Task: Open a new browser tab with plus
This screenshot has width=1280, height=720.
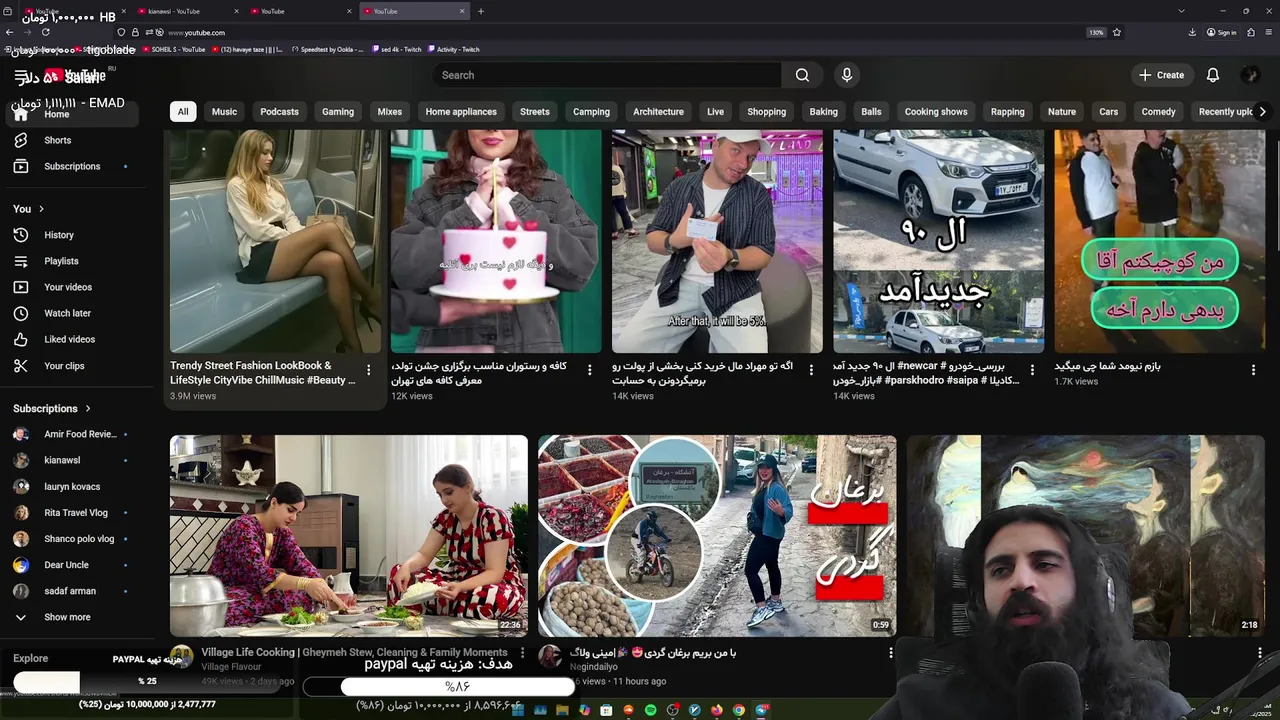Action: click(481, 11)
